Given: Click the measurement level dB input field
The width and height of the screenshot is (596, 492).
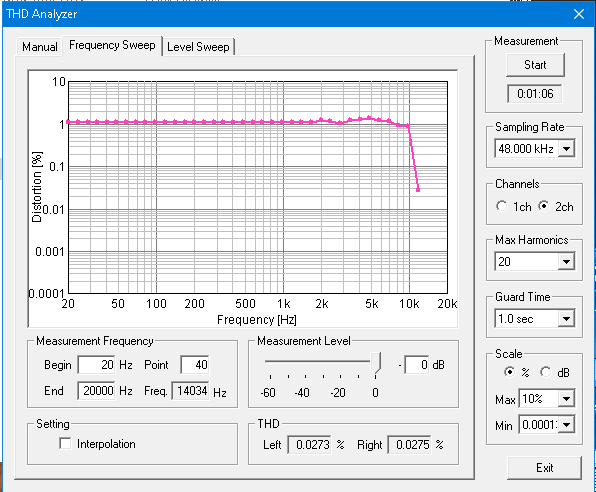Looking at the screenshot, I should point(417,365).
